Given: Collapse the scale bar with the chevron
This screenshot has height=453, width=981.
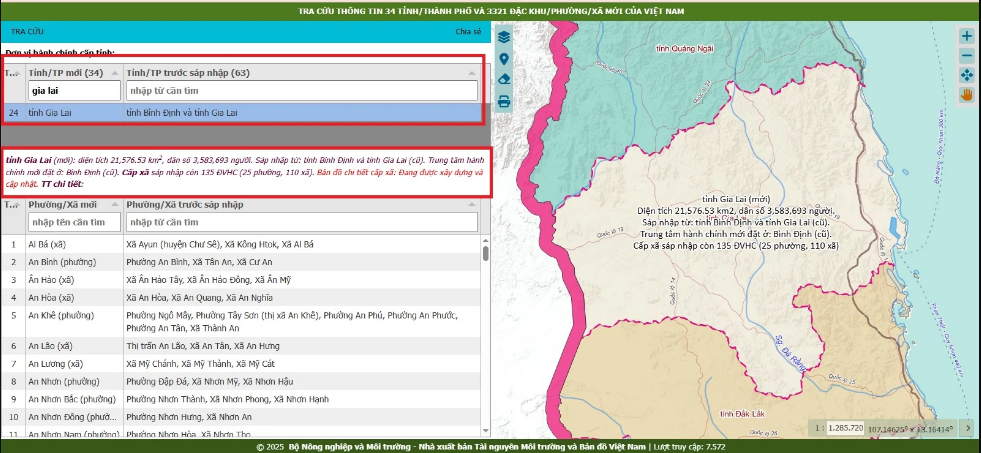Looking at the screenshot, I should click(x=968, y=428).
